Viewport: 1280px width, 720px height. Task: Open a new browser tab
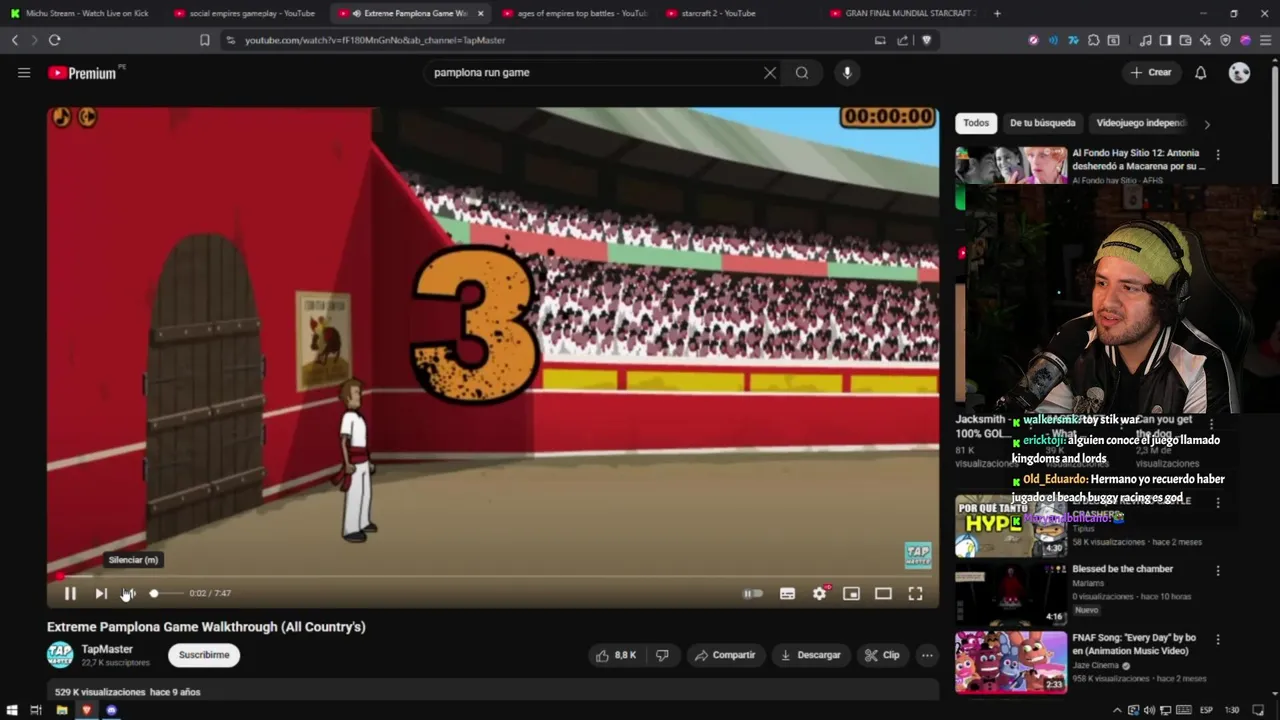pos(996,13)
